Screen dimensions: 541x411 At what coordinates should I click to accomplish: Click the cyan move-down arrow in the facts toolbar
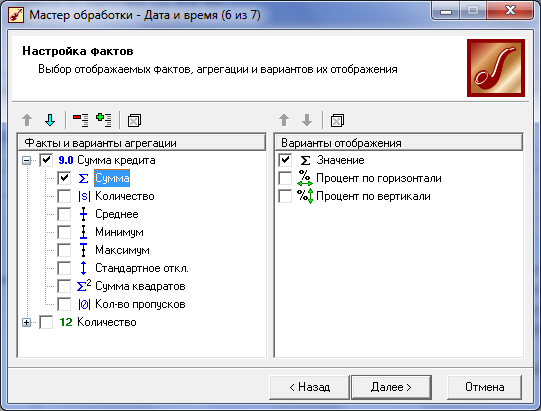coord(50,120)
